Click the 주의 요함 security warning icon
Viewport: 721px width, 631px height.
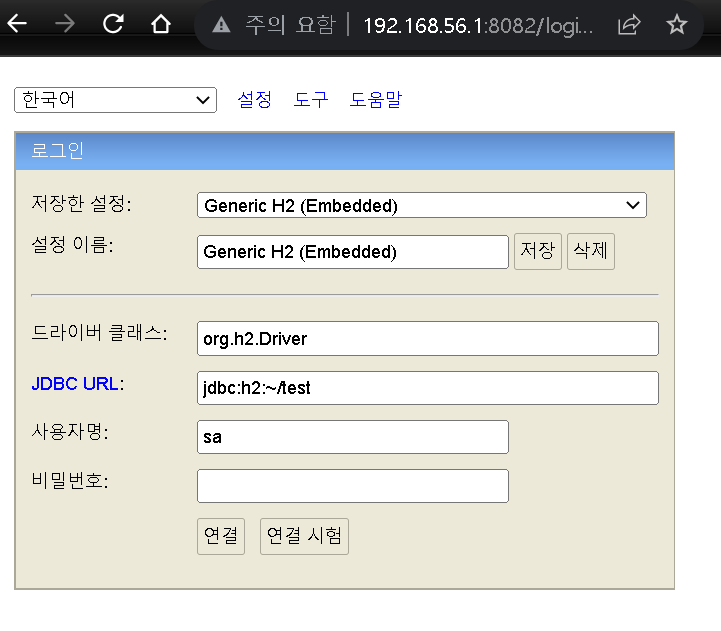pos(221,25)
